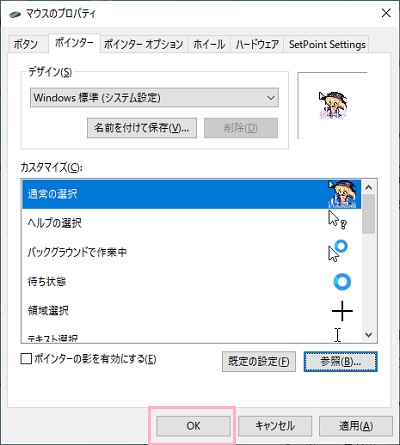400x445 pixels.
Task: Confirm with the OK button
Action: pos(193,426)
